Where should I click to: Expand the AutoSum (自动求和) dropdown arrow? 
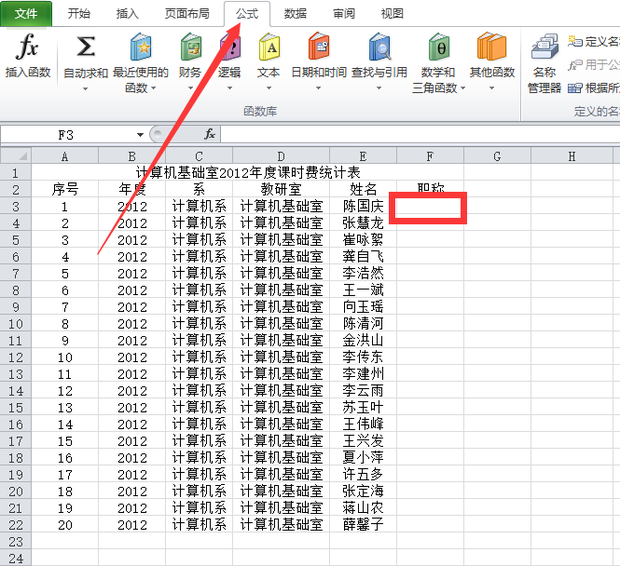tap(86, 88)
